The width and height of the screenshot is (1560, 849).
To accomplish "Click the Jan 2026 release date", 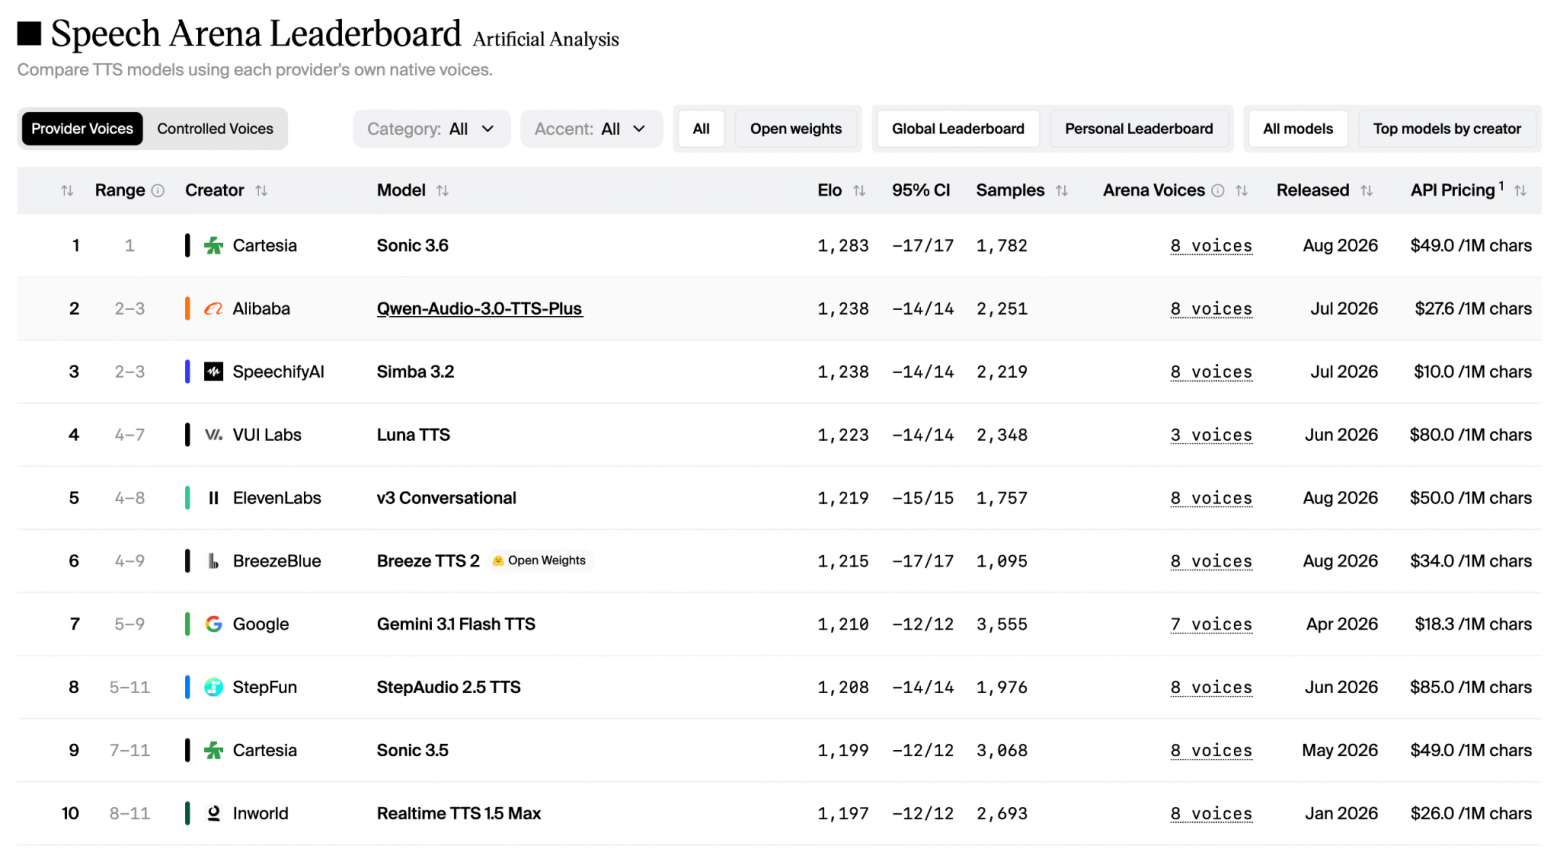I will point(1341,813).
